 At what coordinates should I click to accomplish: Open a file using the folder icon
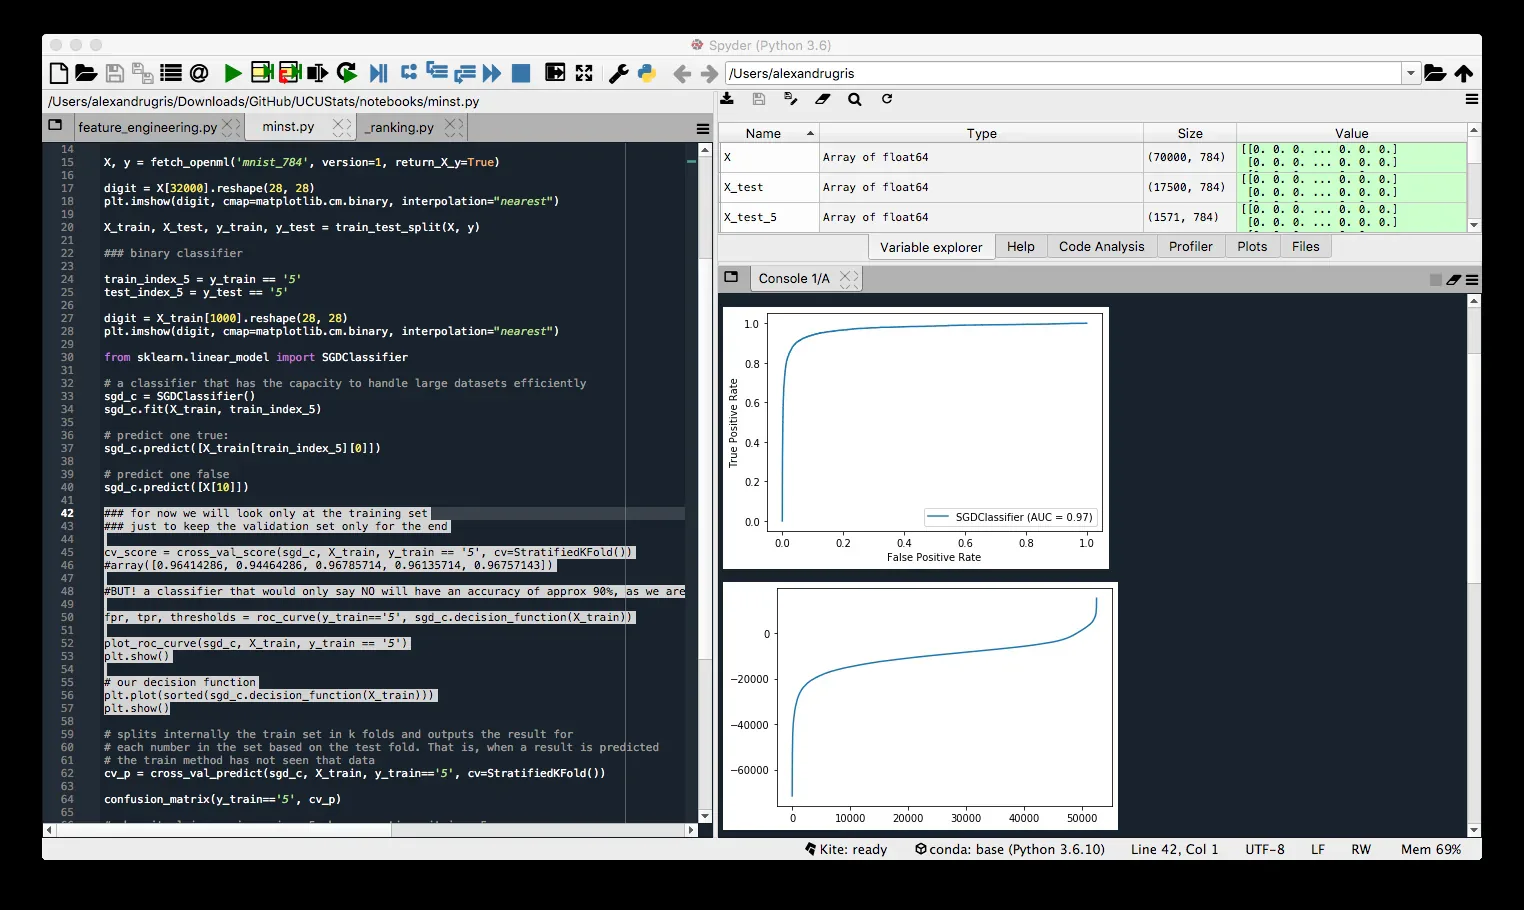(x=86, y=73)
